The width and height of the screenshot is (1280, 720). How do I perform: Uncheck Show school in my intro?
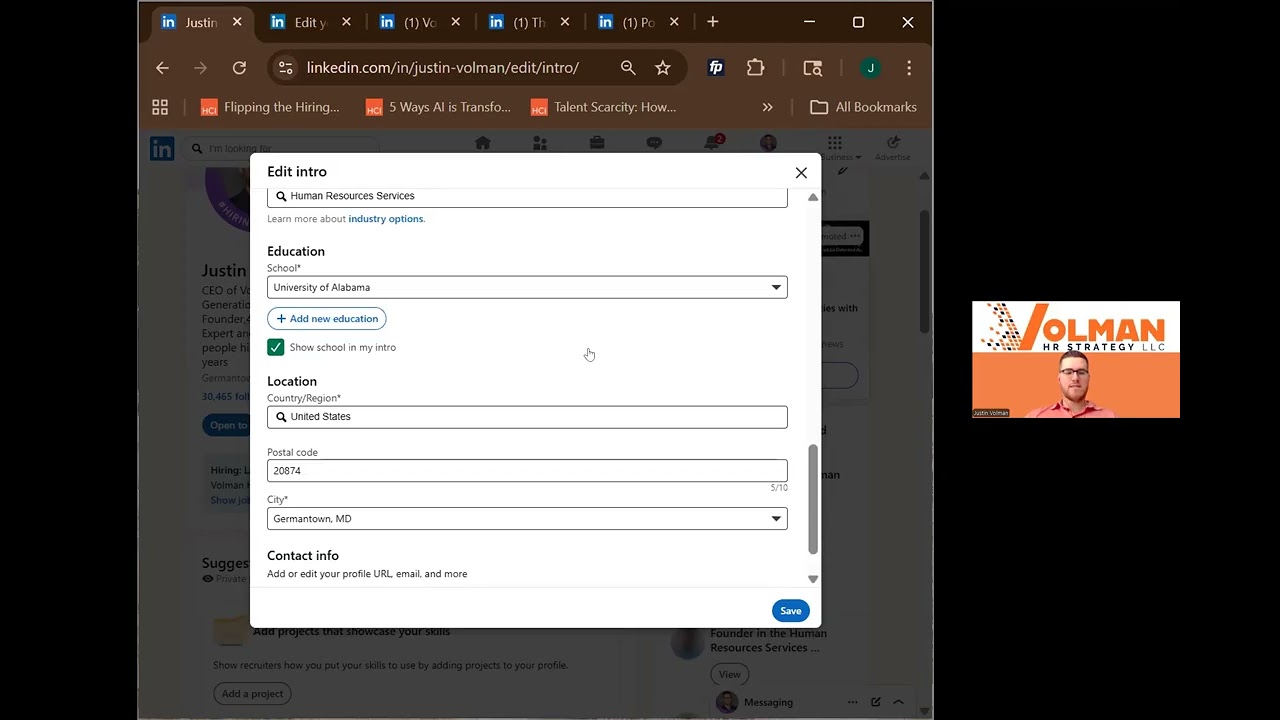click(x=276, y=347)
